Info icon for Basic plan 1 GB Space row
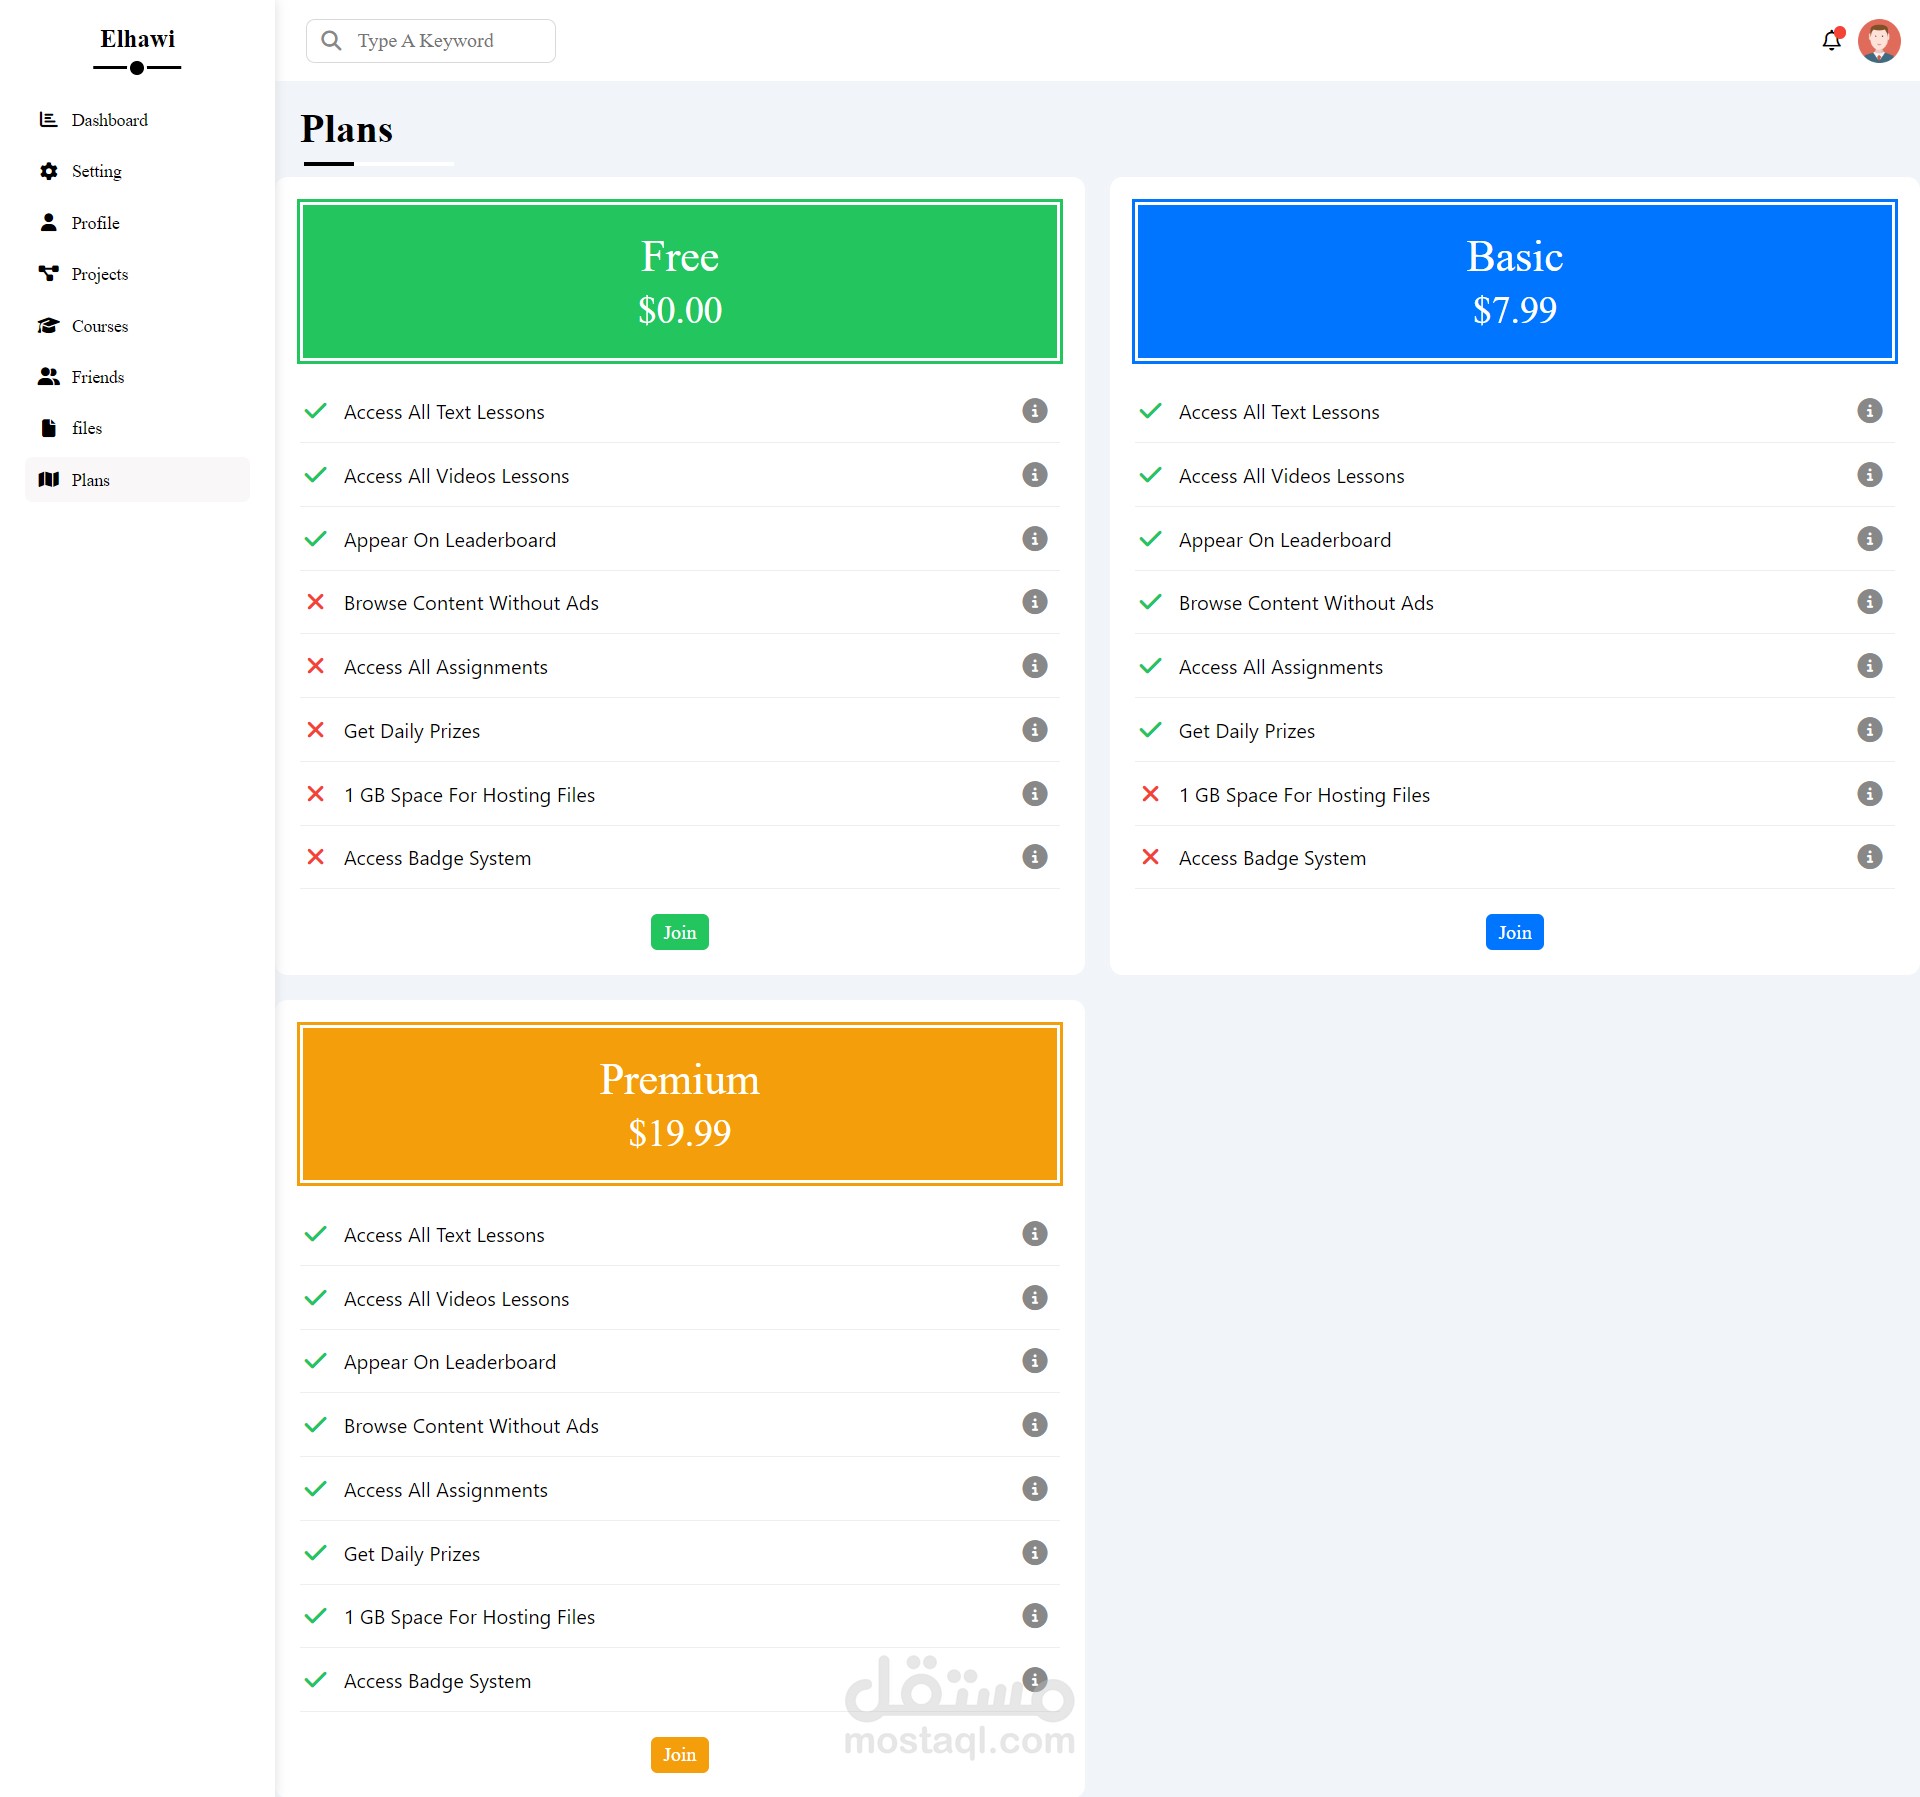This screenshot has width=1920, height=1797. coord(1869,794)
